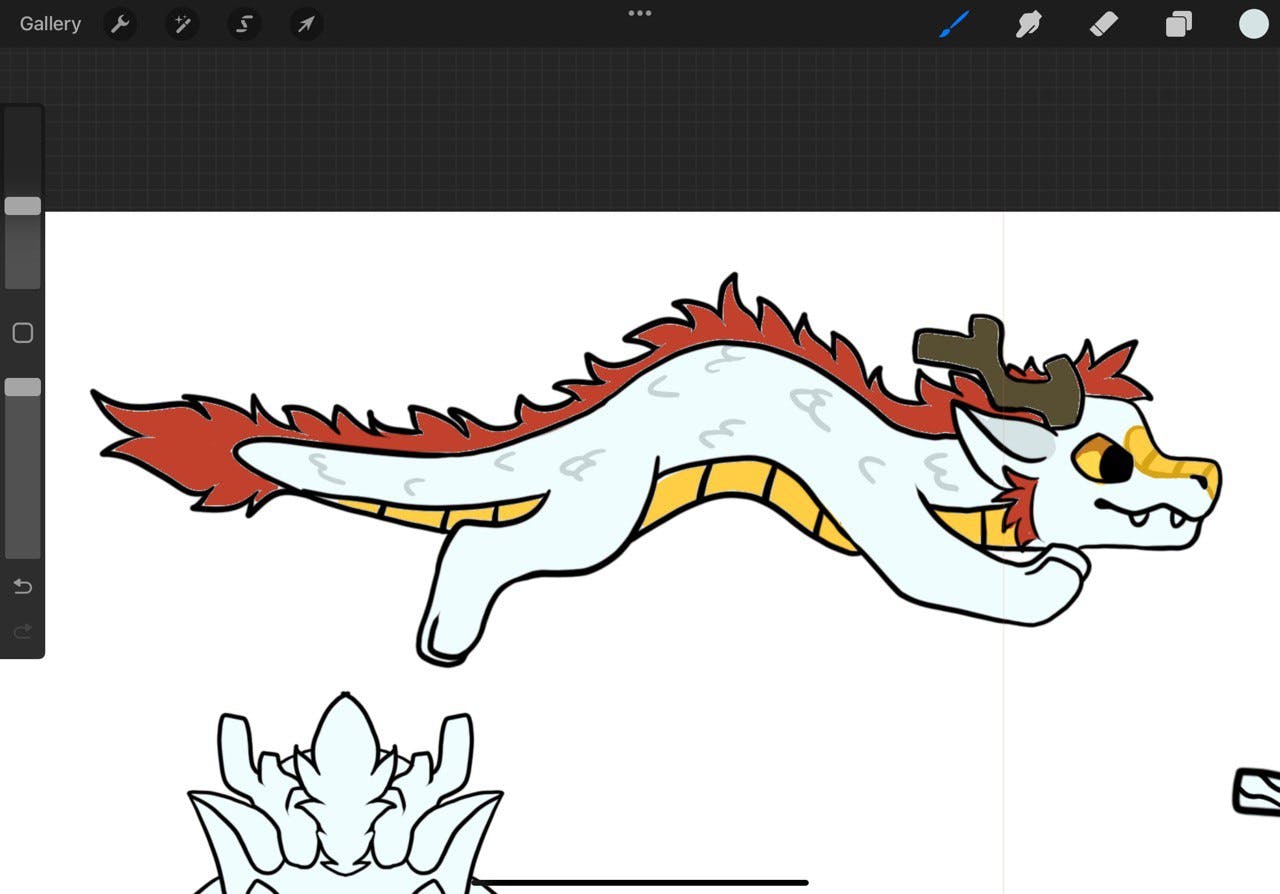
Task: Click the upper brush size slider handle
Action: click(x=22, y=206)
